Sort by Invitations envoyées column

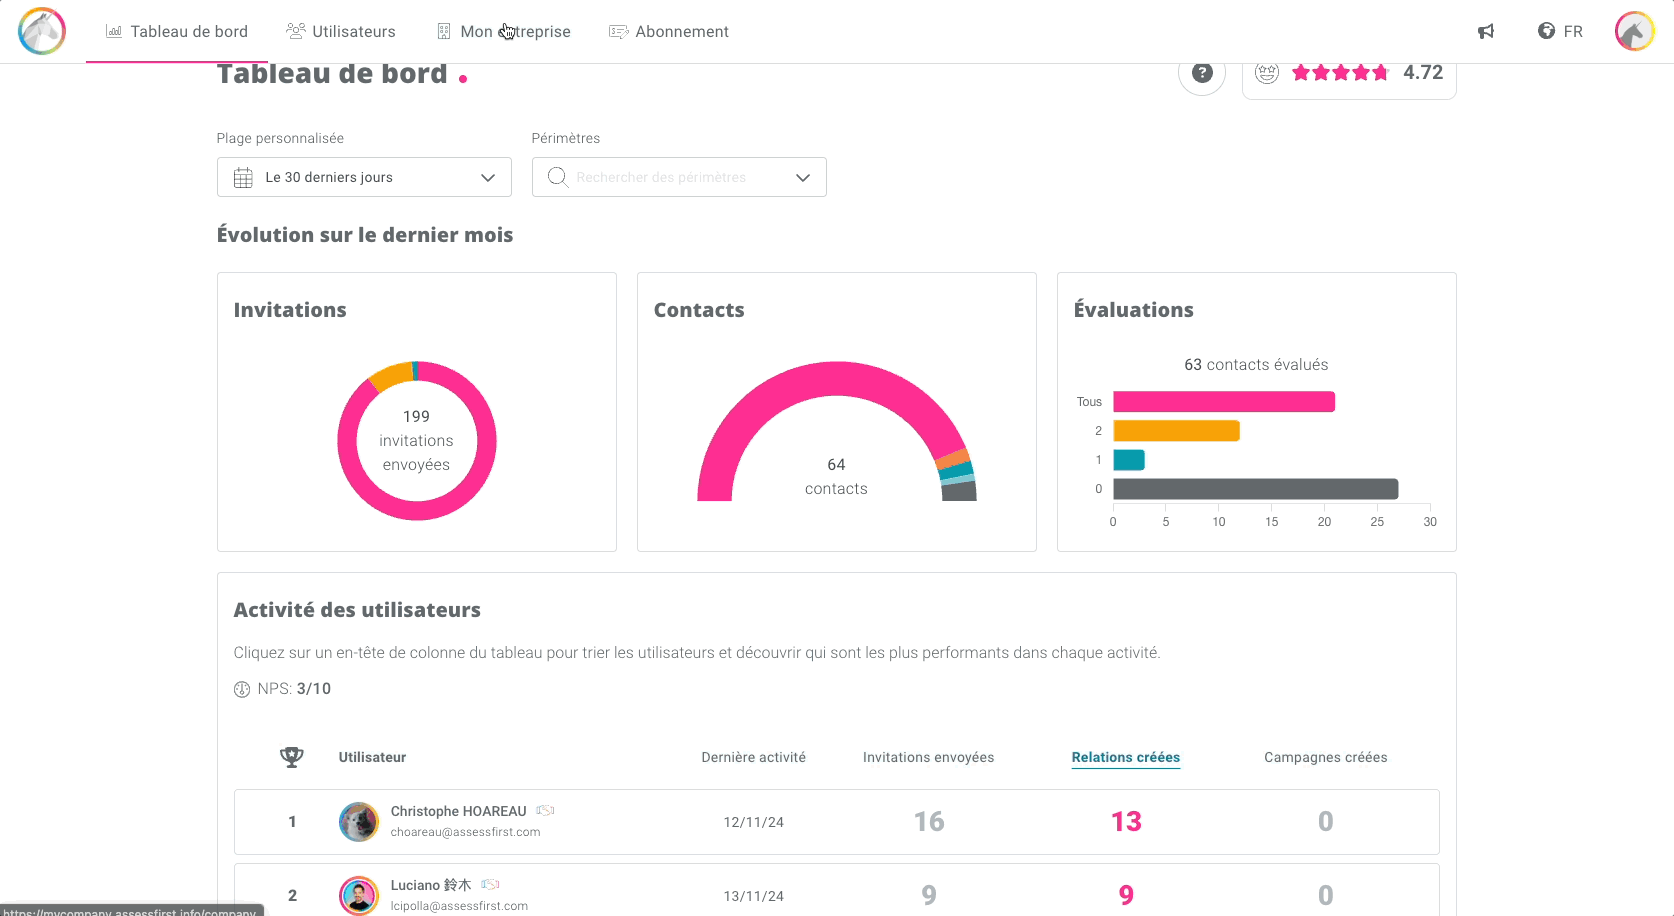[x=928, y=757]
